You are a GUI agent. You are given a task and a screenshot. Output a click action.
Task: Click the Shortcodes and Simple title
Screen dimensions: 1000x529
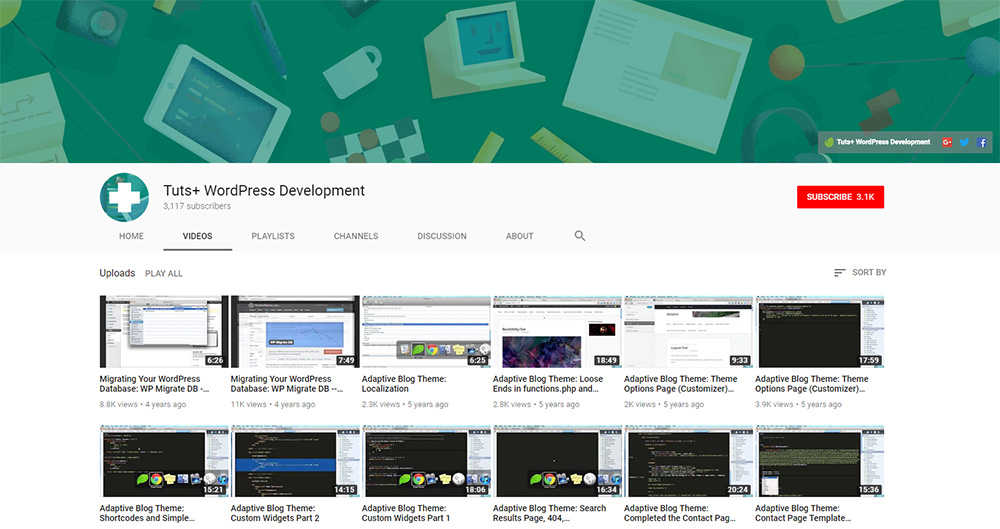pos(147,513)
